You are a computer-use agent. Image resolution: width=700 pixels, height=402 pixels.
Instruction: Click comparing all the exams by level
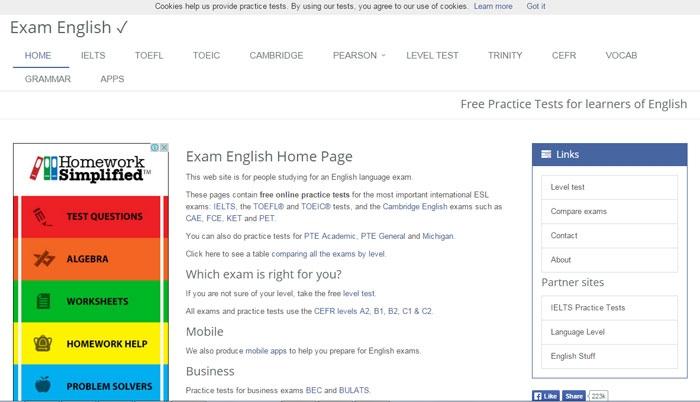[x=328, y=254]
